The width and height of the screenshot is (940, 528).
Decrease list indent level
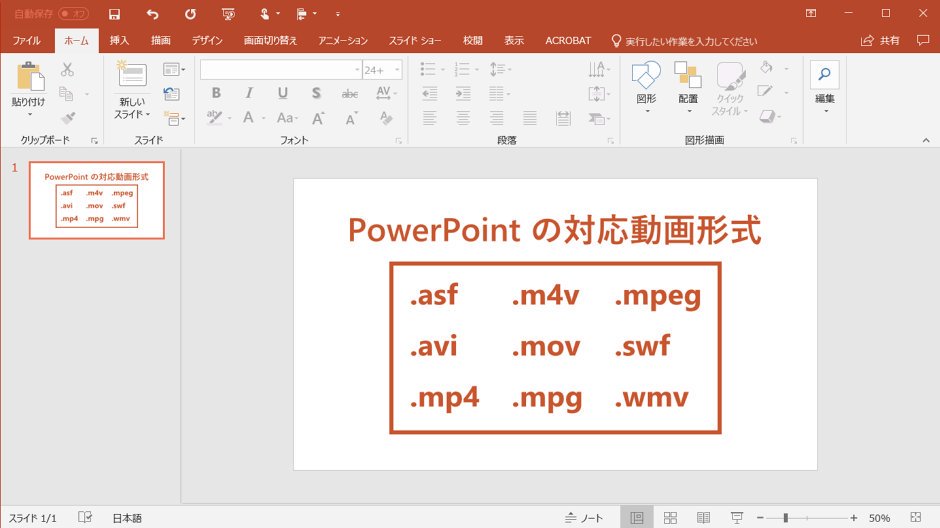(429, 93)
